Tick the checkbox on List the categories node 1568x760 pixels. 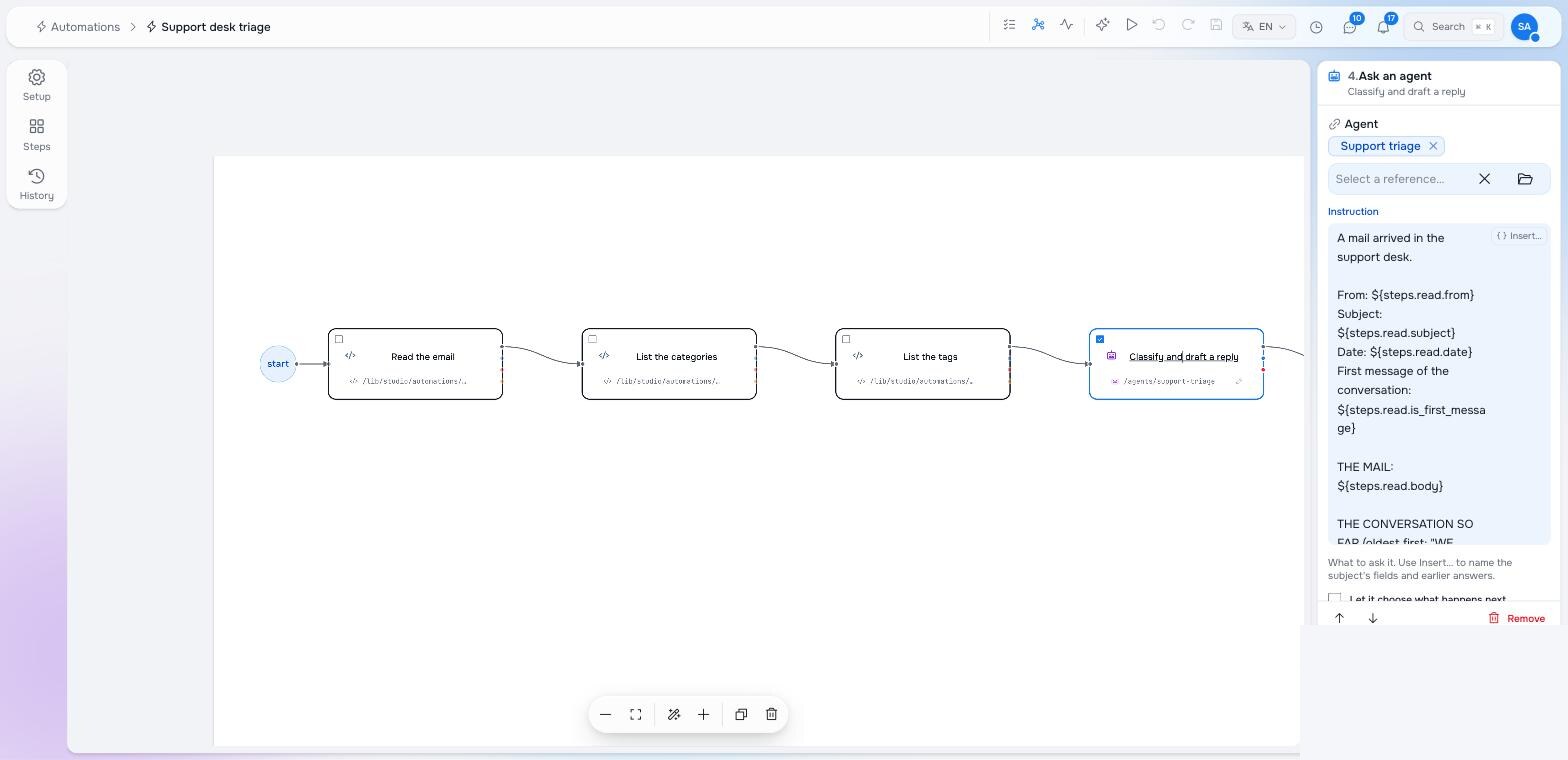tap(593, 339)
